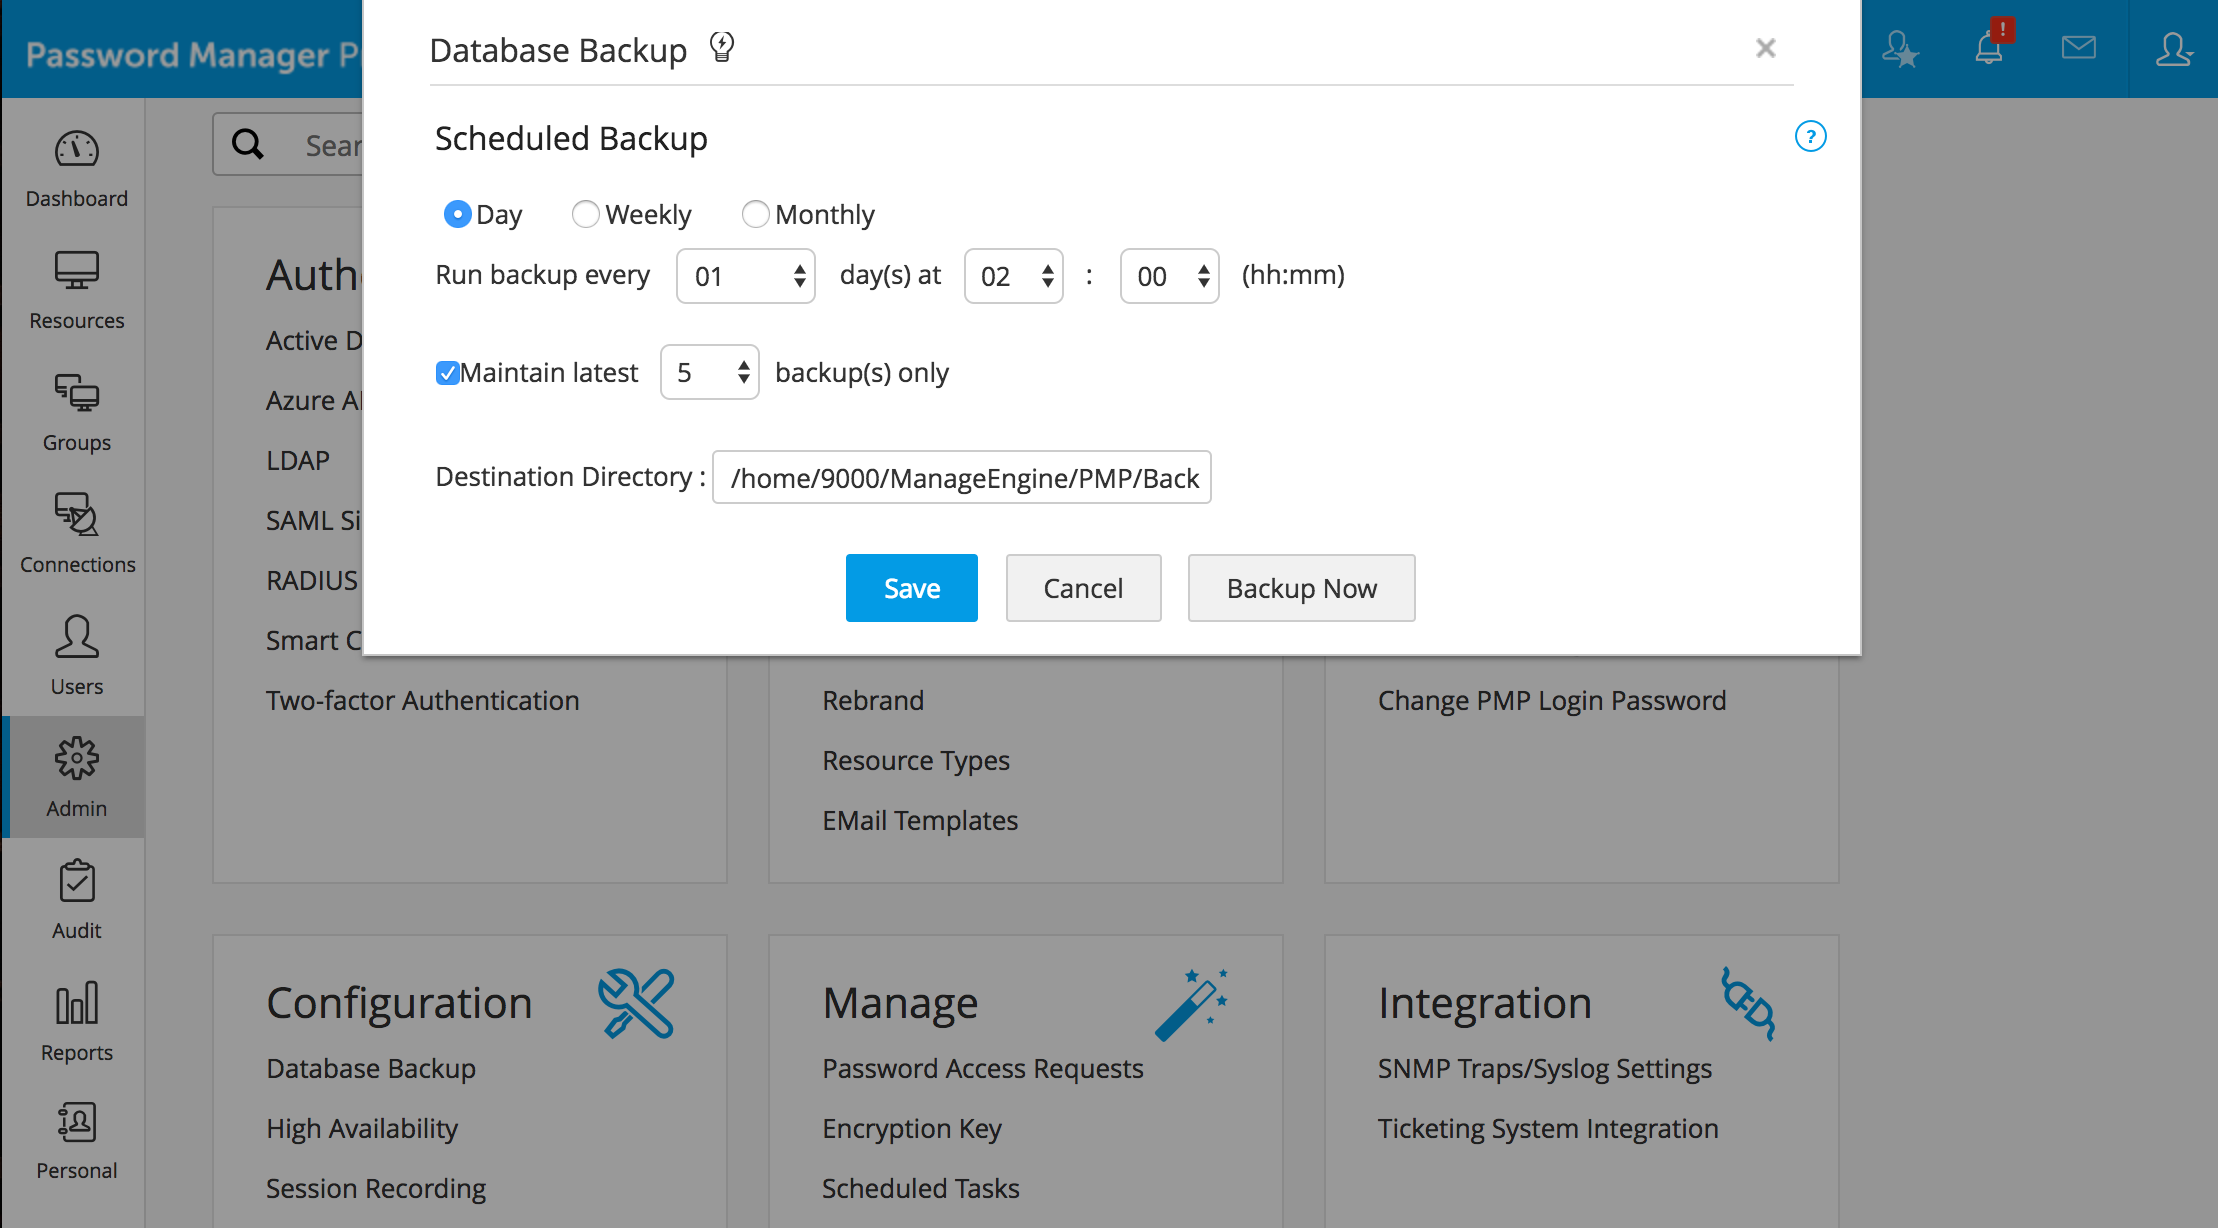Click the Destination Directory input field
2218x1228 pixels.
pyautogui.click(x=962, y=478)
